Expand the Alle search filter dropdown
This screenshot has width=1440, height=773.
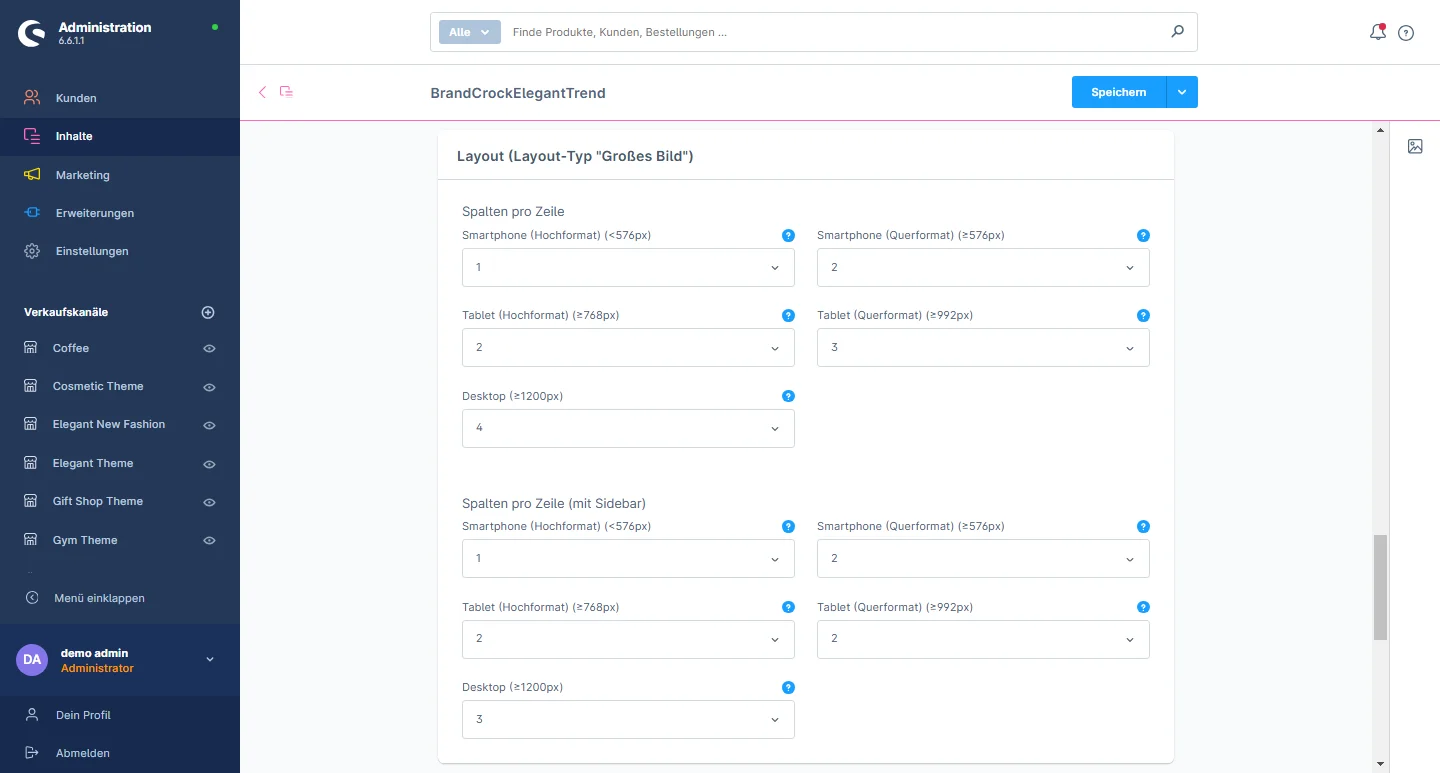pos(469,32)
